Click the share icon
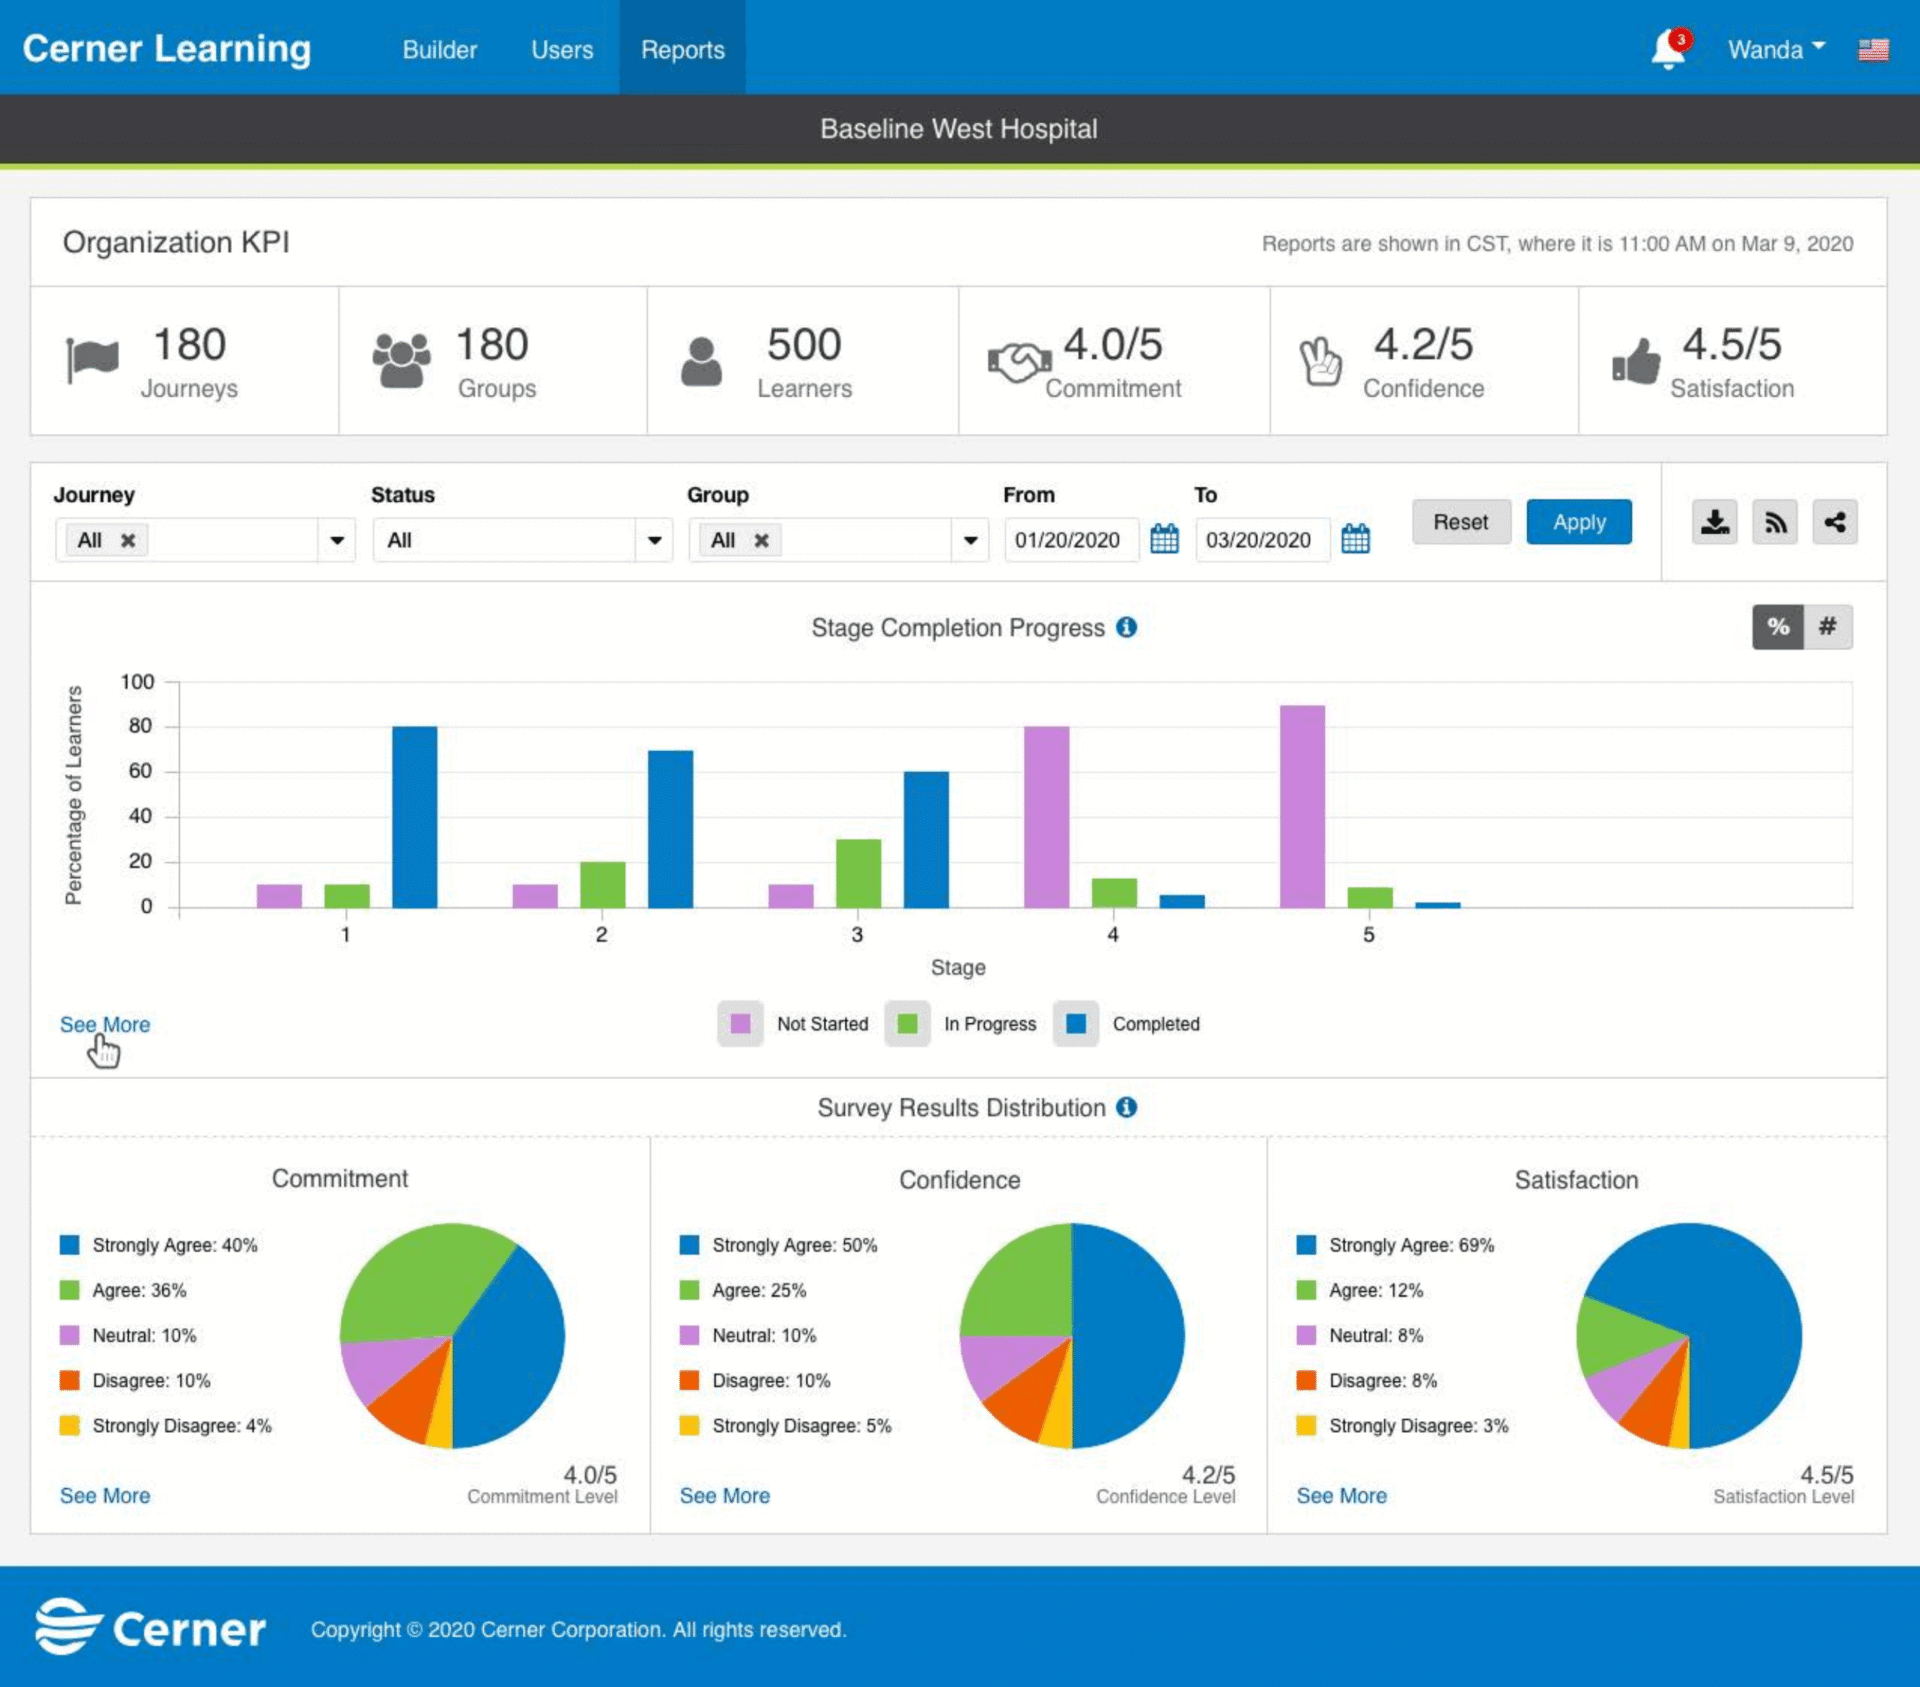The height and width of the screenshot is (1687, 1920). click(x=1835, y=522)
